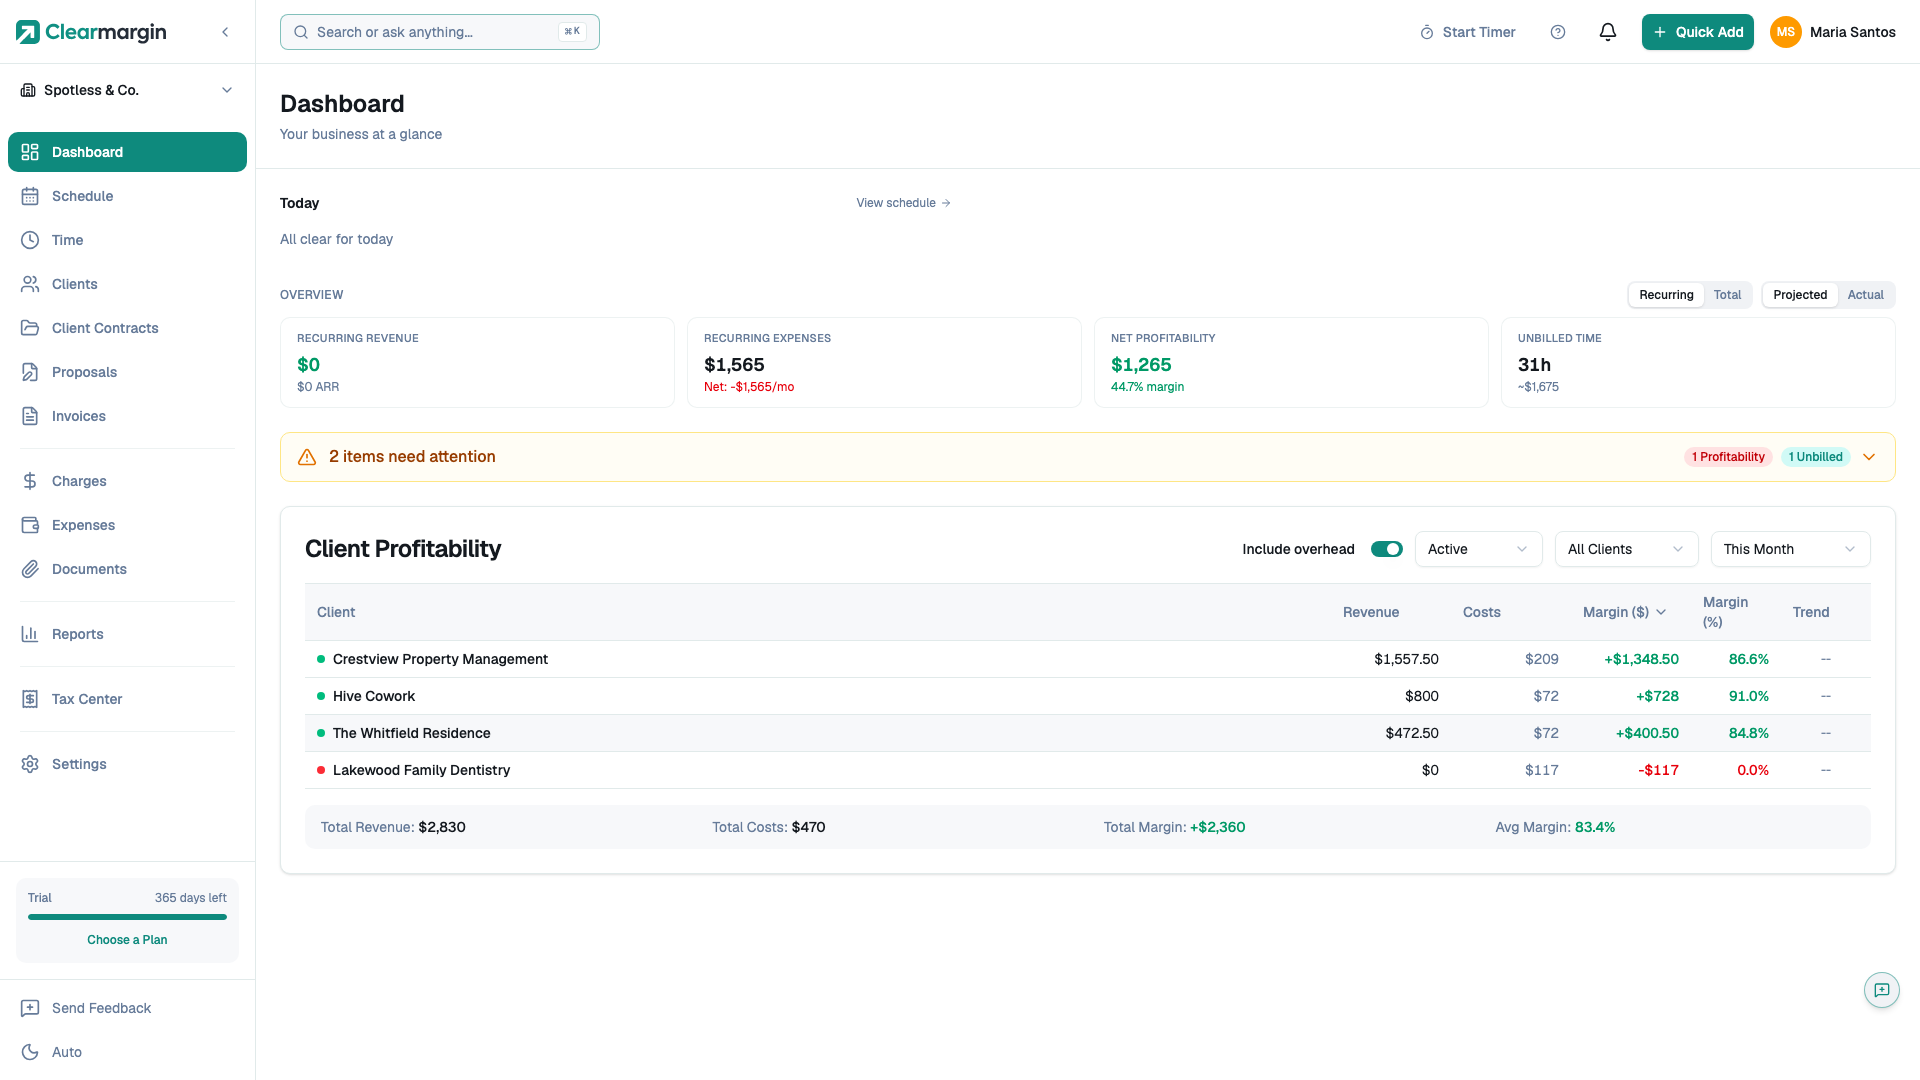Go to the Reports page

[77, 634]
